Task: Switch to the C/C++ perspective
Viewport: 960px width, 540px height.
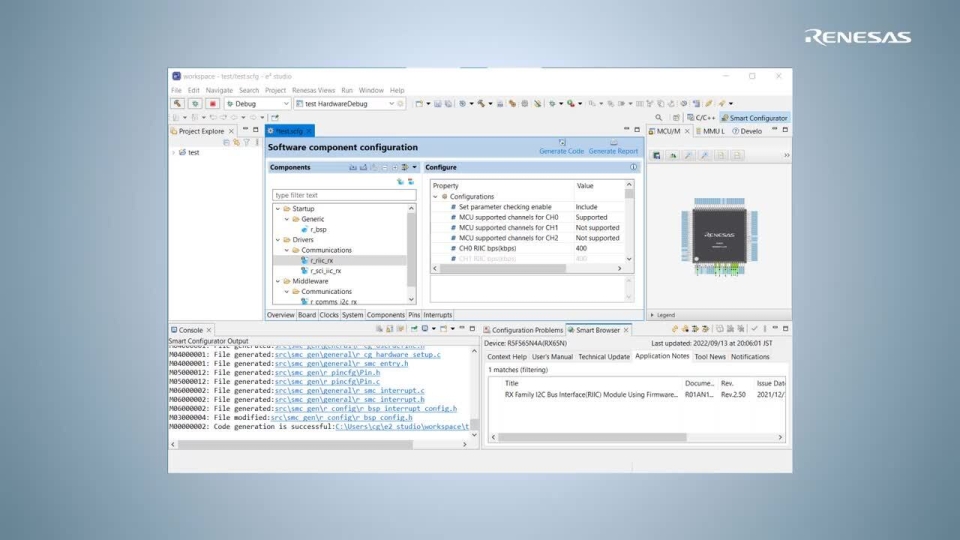Action: [x=701, y=118]
